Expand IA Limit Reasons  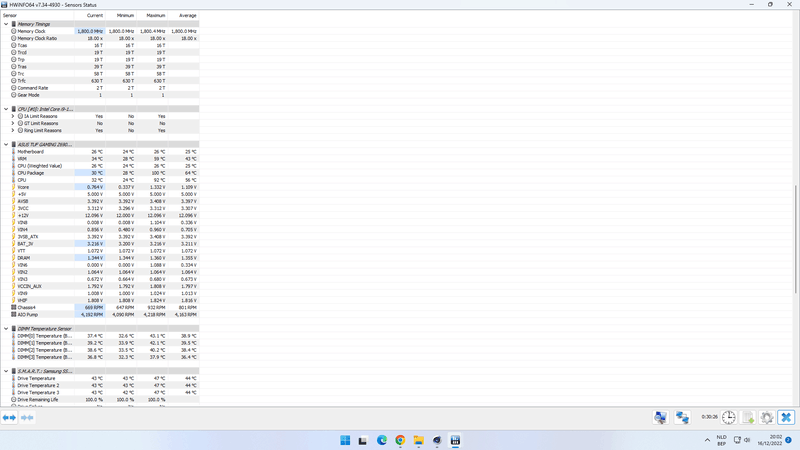13,116
